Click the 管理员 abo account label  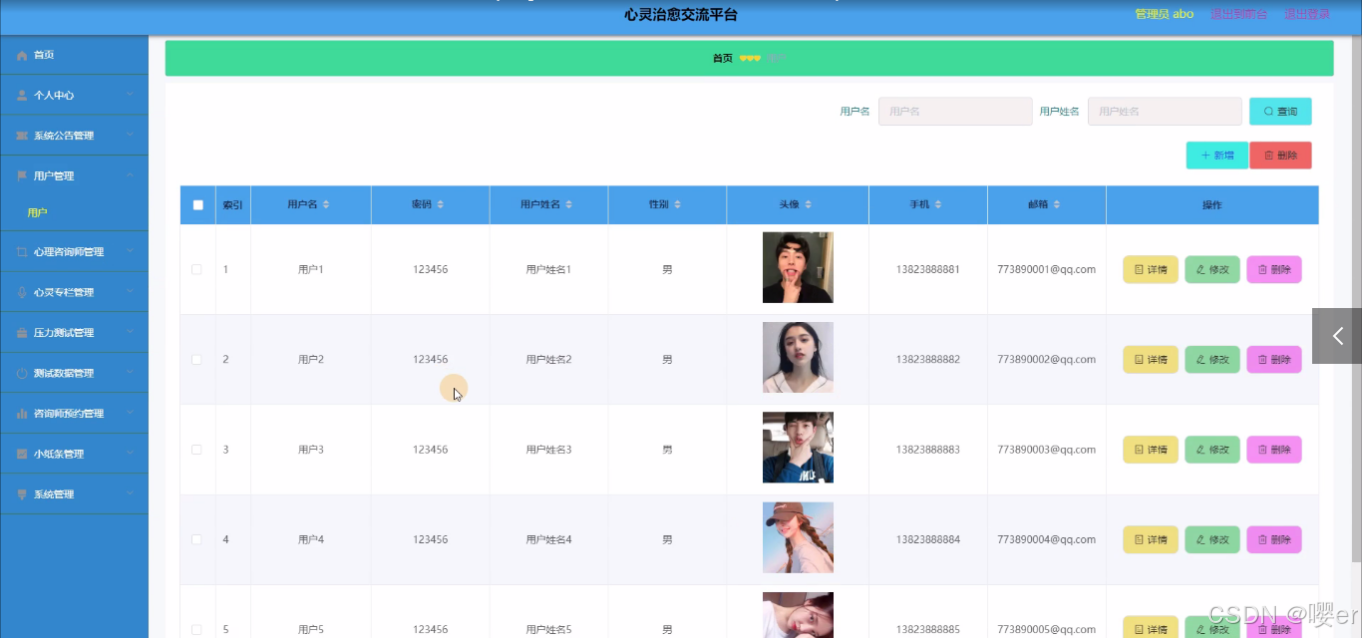tap(1164, 14)
